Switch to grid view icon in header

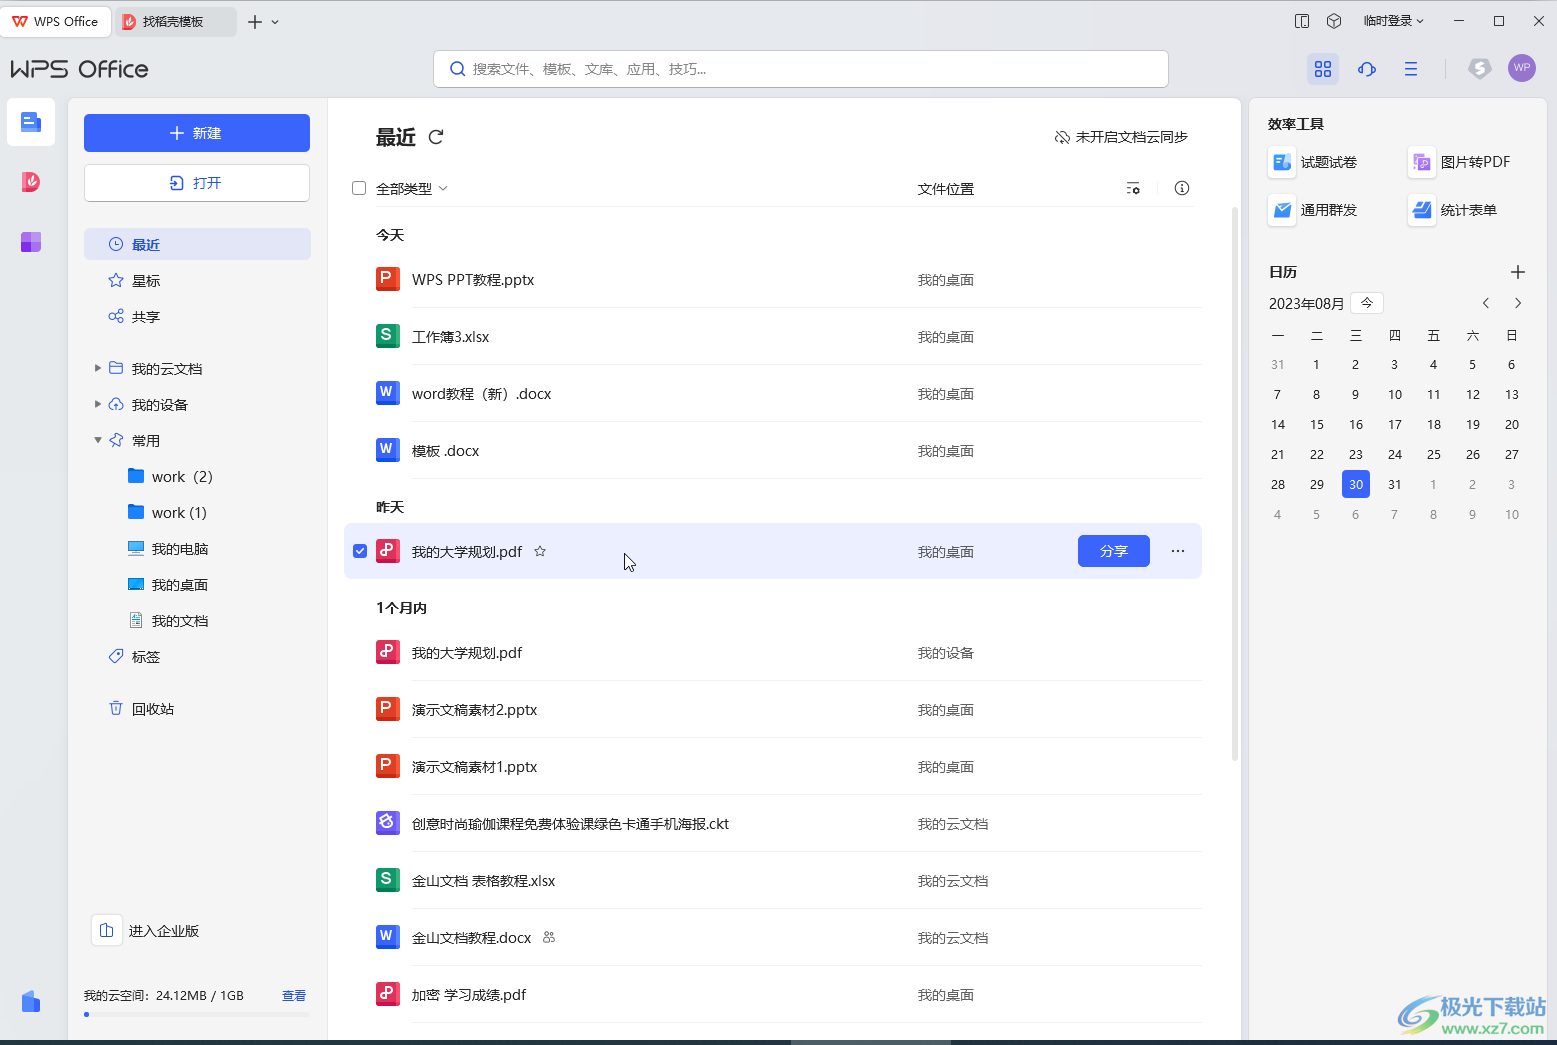pyautogui.click(x=1323, y=69)
